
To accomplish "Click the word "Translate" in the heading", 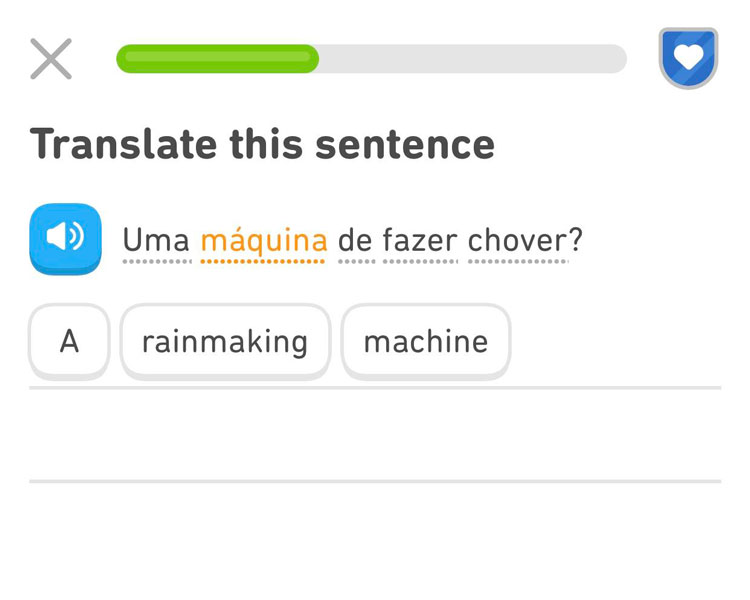I will tap(124, 144).
